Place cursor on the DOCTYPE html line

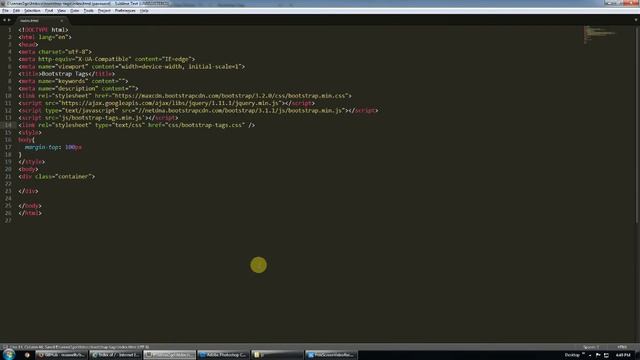pyautogui.click(x=43, y=30)
